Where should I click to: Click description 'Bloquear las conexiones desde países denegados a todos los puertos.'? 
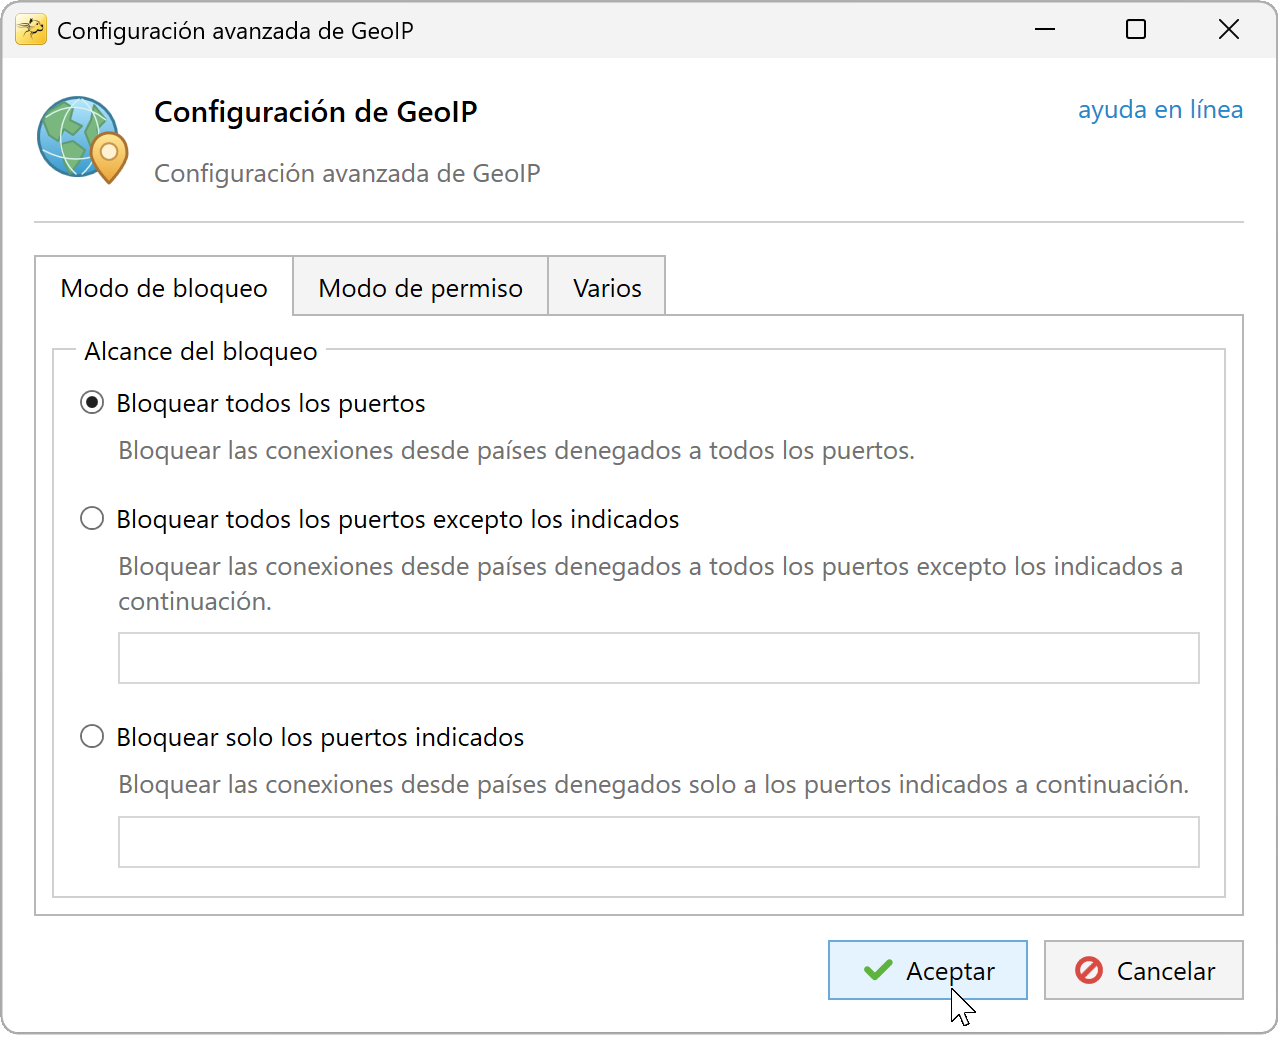(x=516, y=451)
